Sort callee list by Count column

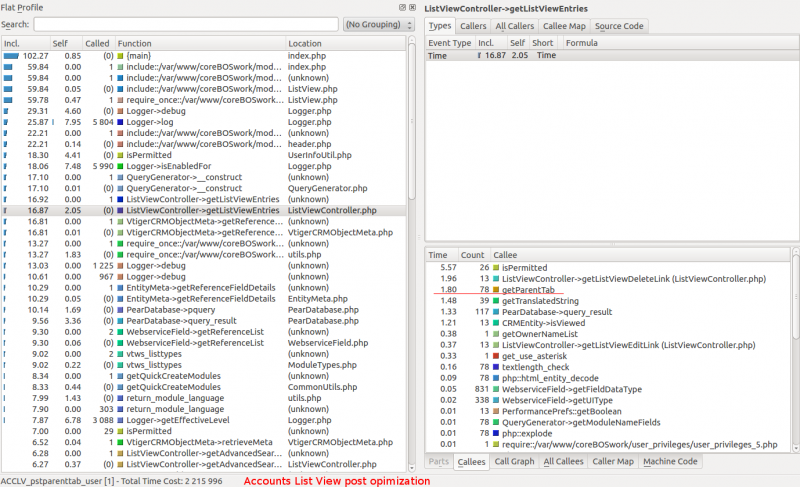pos(473,255)
